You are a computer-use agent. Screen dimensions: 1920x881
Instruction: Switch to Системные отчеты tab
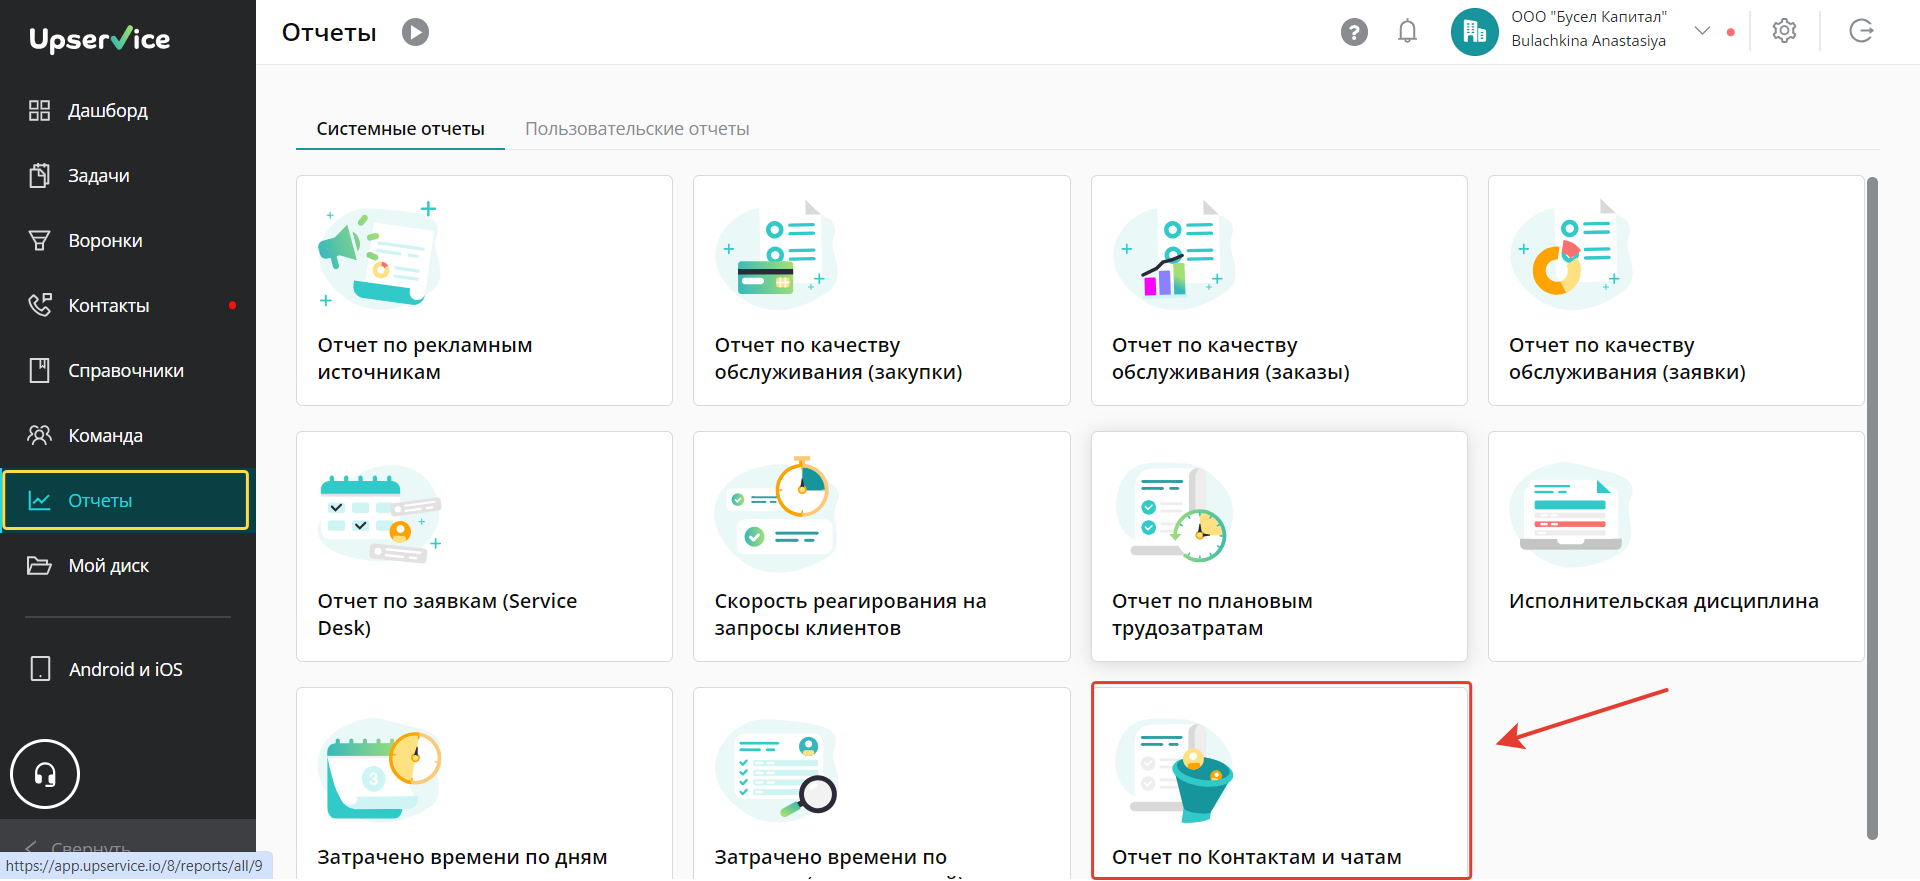pos(400,129)
